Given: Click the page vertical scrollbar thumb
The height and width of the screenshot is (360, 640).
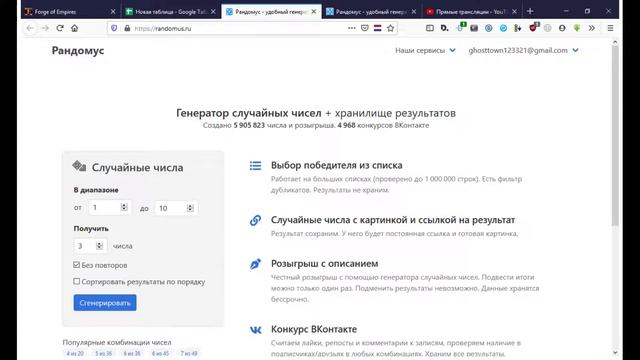Looking at the screenshot, I should pyautogui.click(x=615, y=136).
